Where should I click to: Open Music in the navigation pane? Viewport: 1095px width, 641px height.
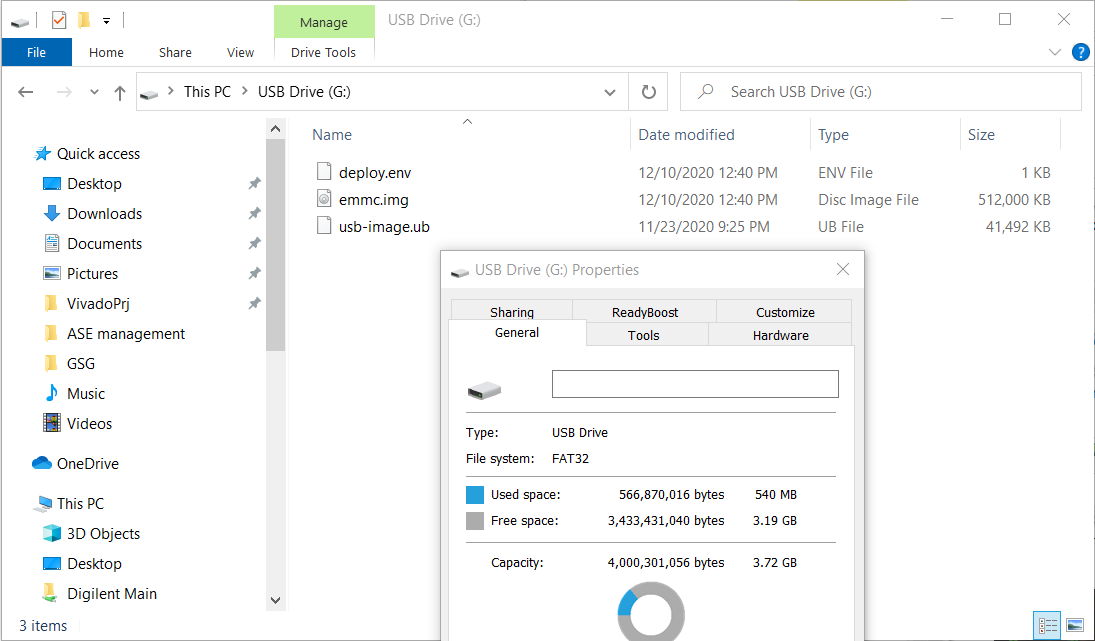[86, 394]
